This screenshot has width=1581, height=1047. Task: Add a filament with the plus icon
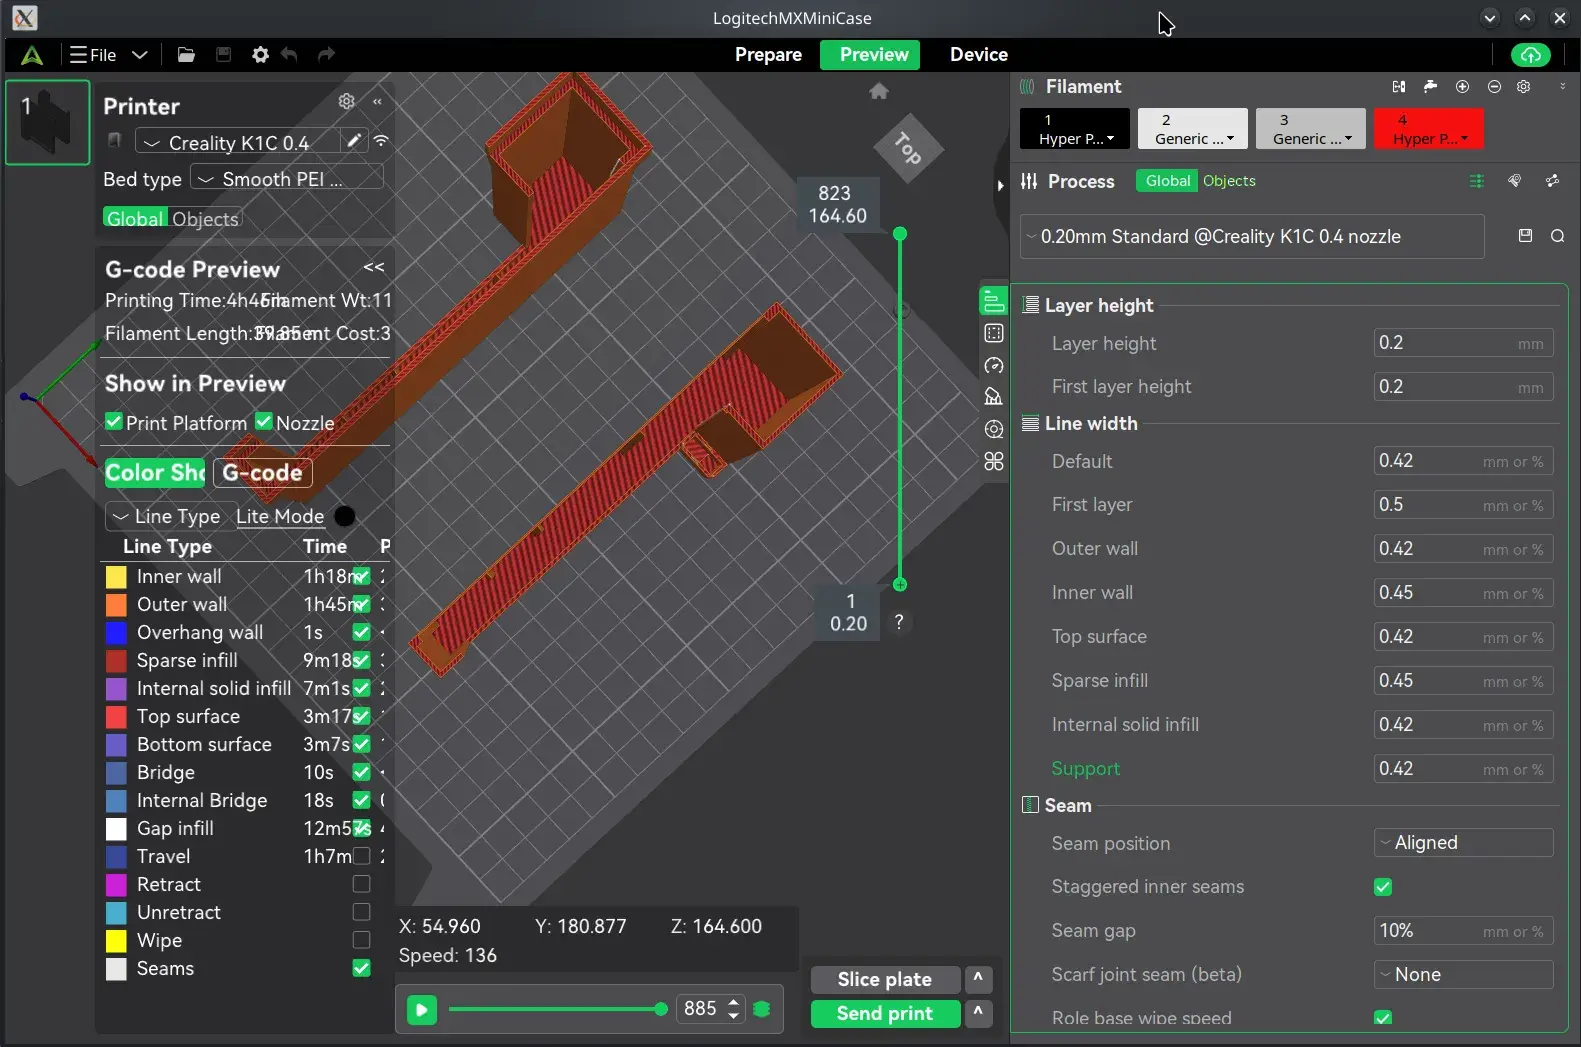click(x=1462, y=87)
